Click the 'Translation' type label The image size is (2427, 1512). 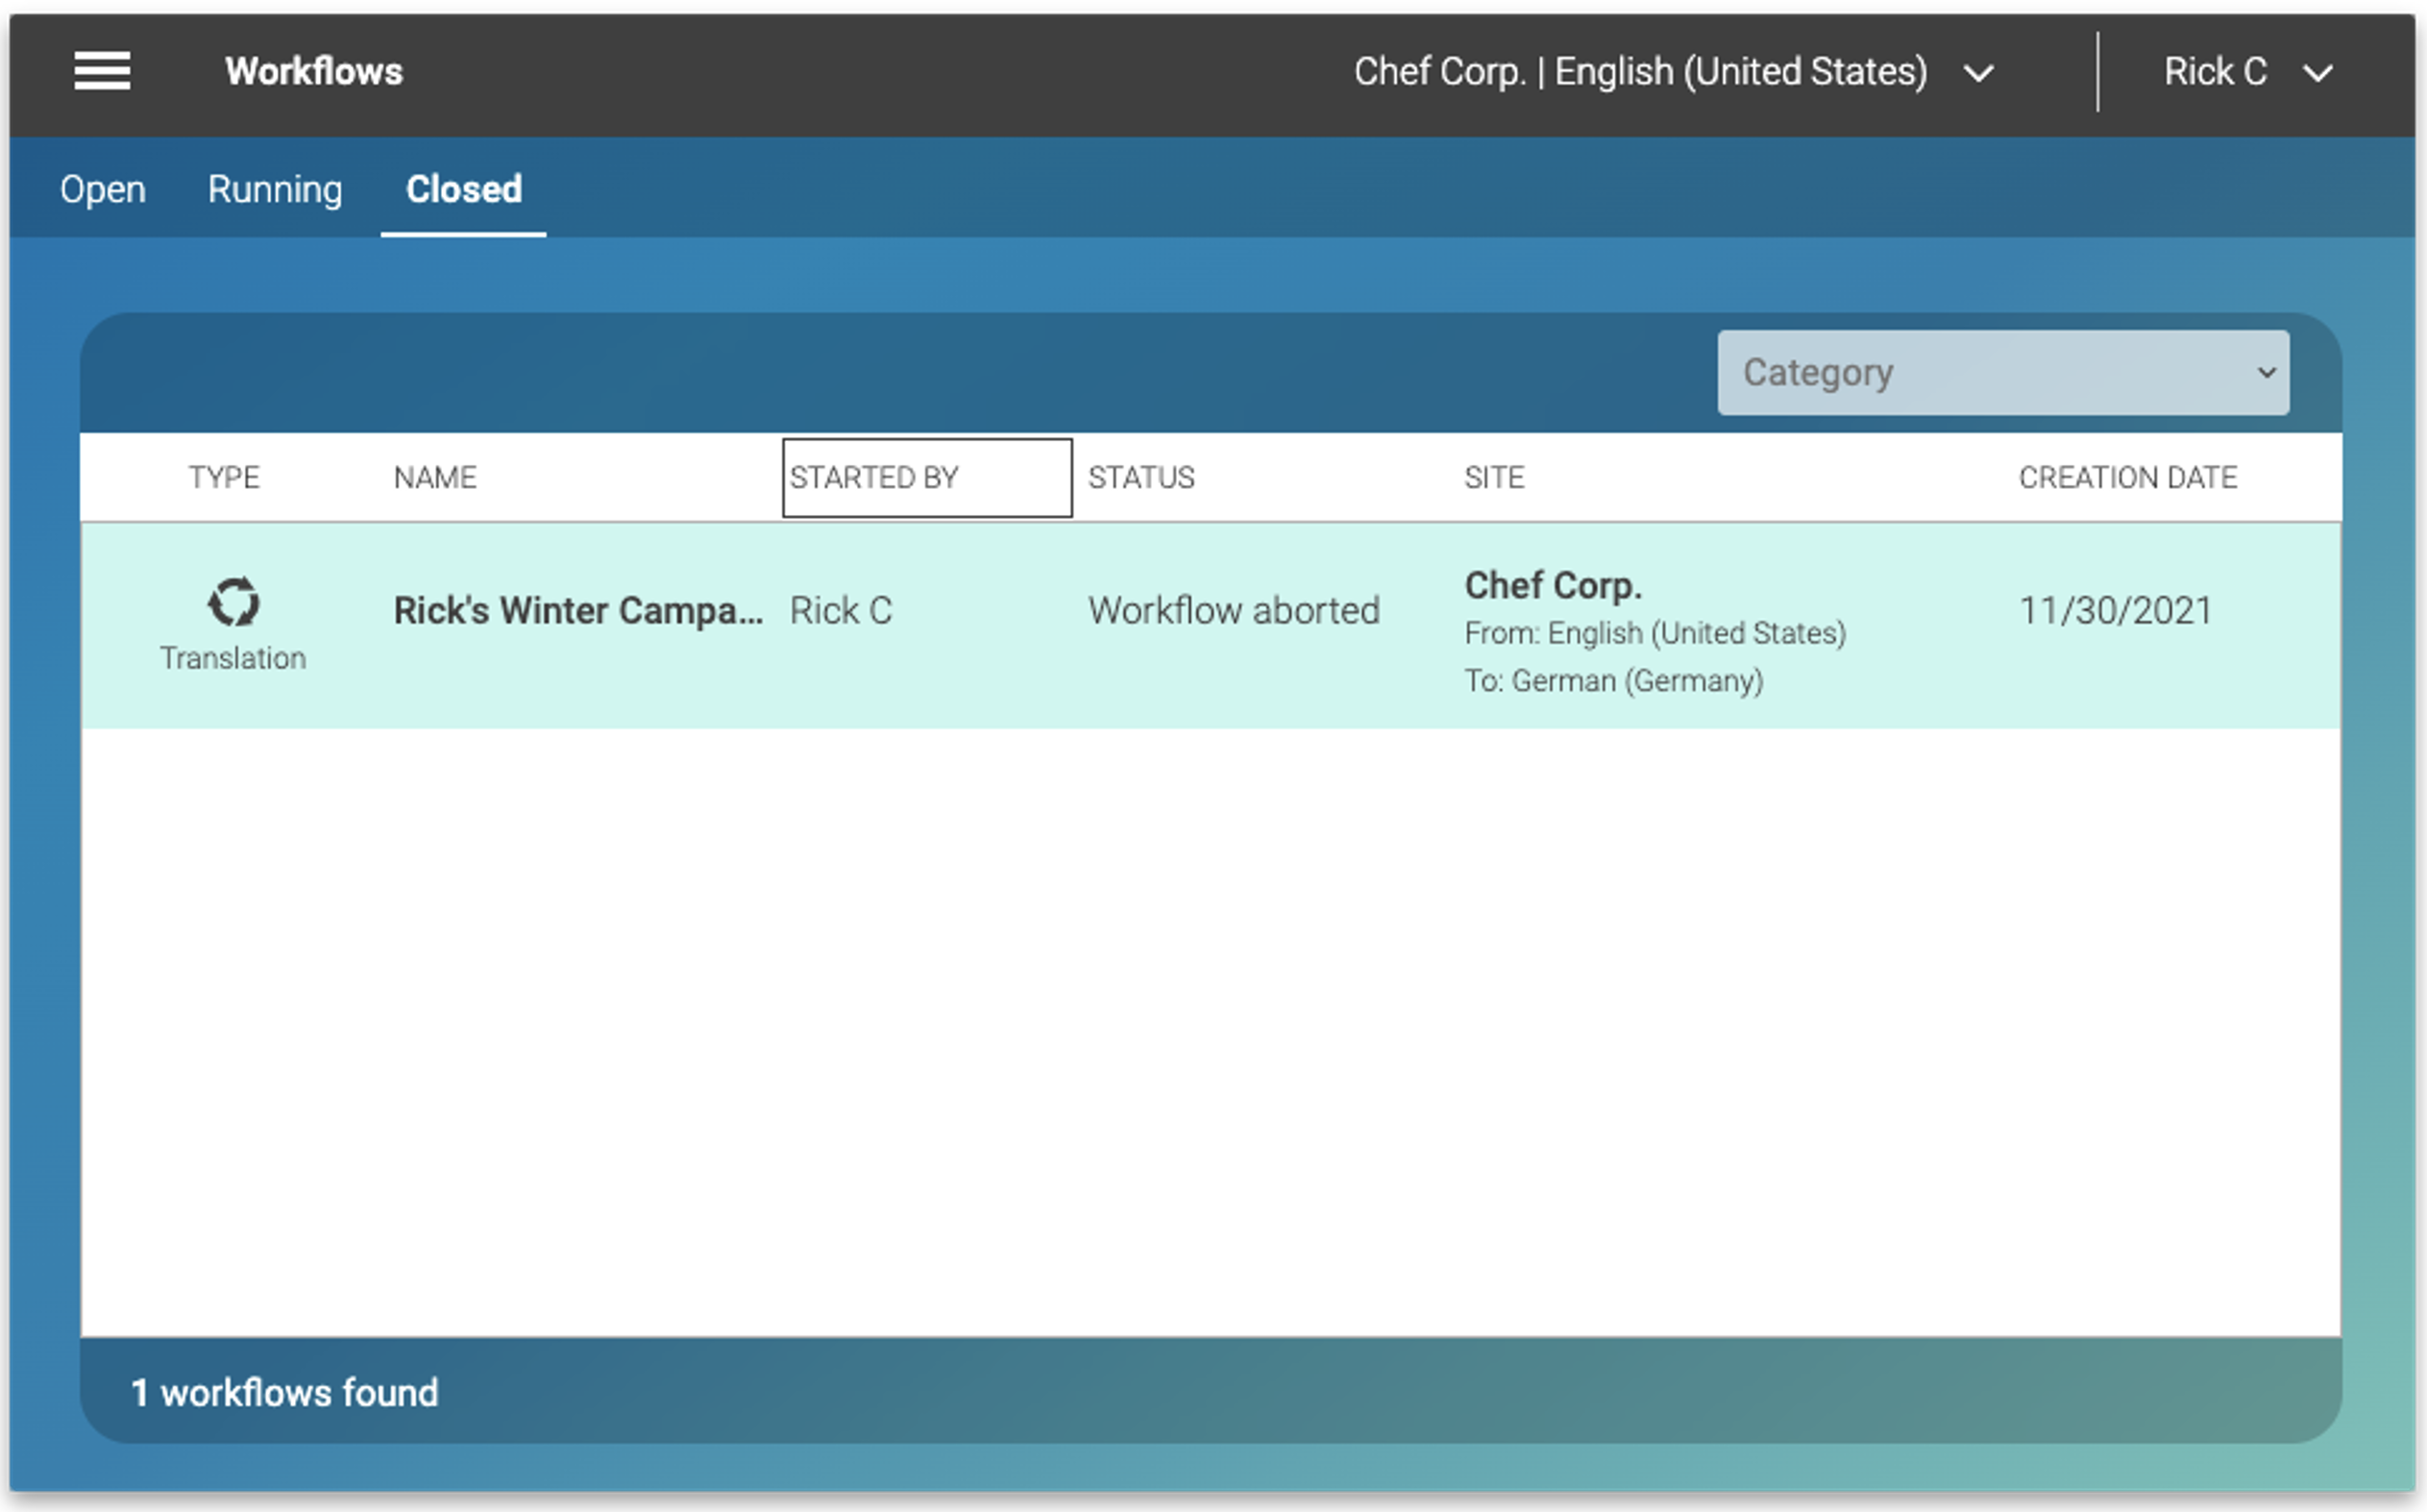click(233, 658)
